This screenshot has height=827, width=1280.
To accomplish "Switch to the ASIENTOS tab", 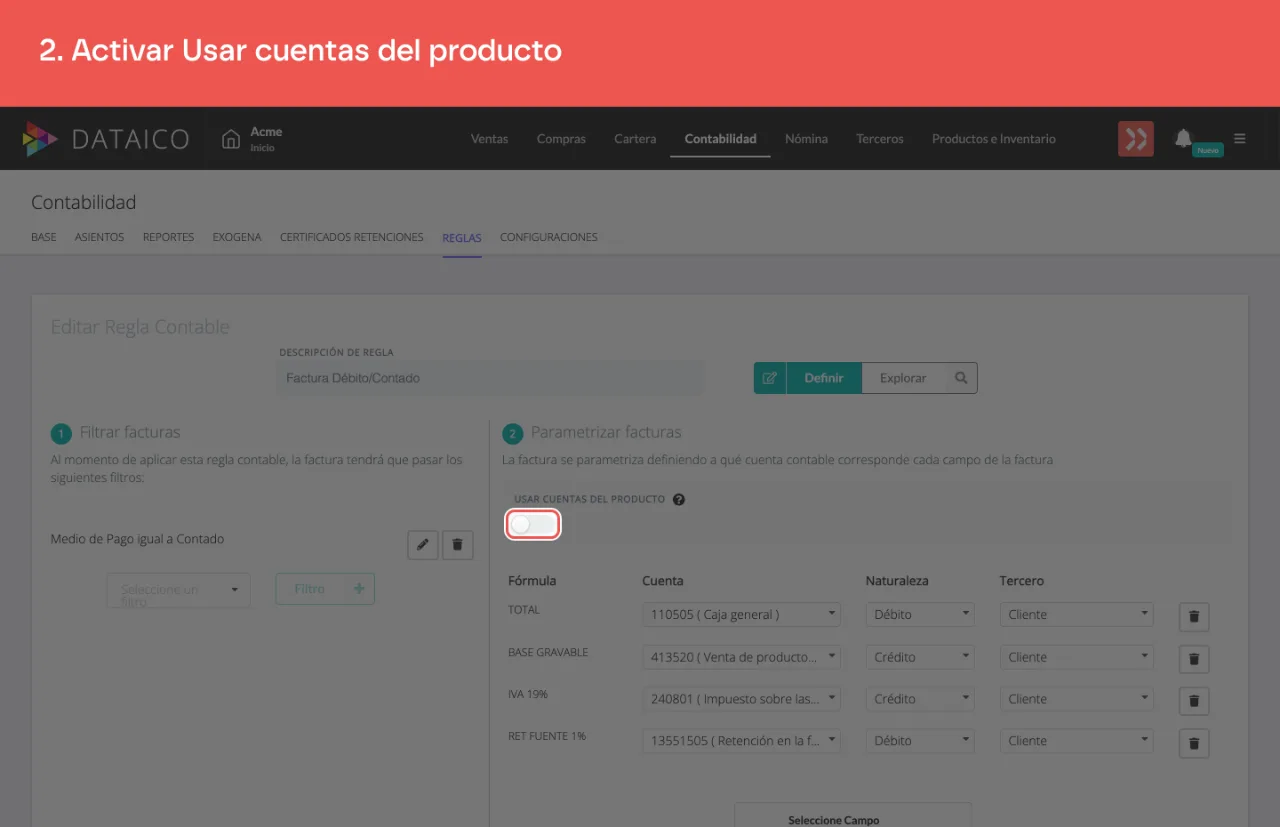I will click(99, 237).
